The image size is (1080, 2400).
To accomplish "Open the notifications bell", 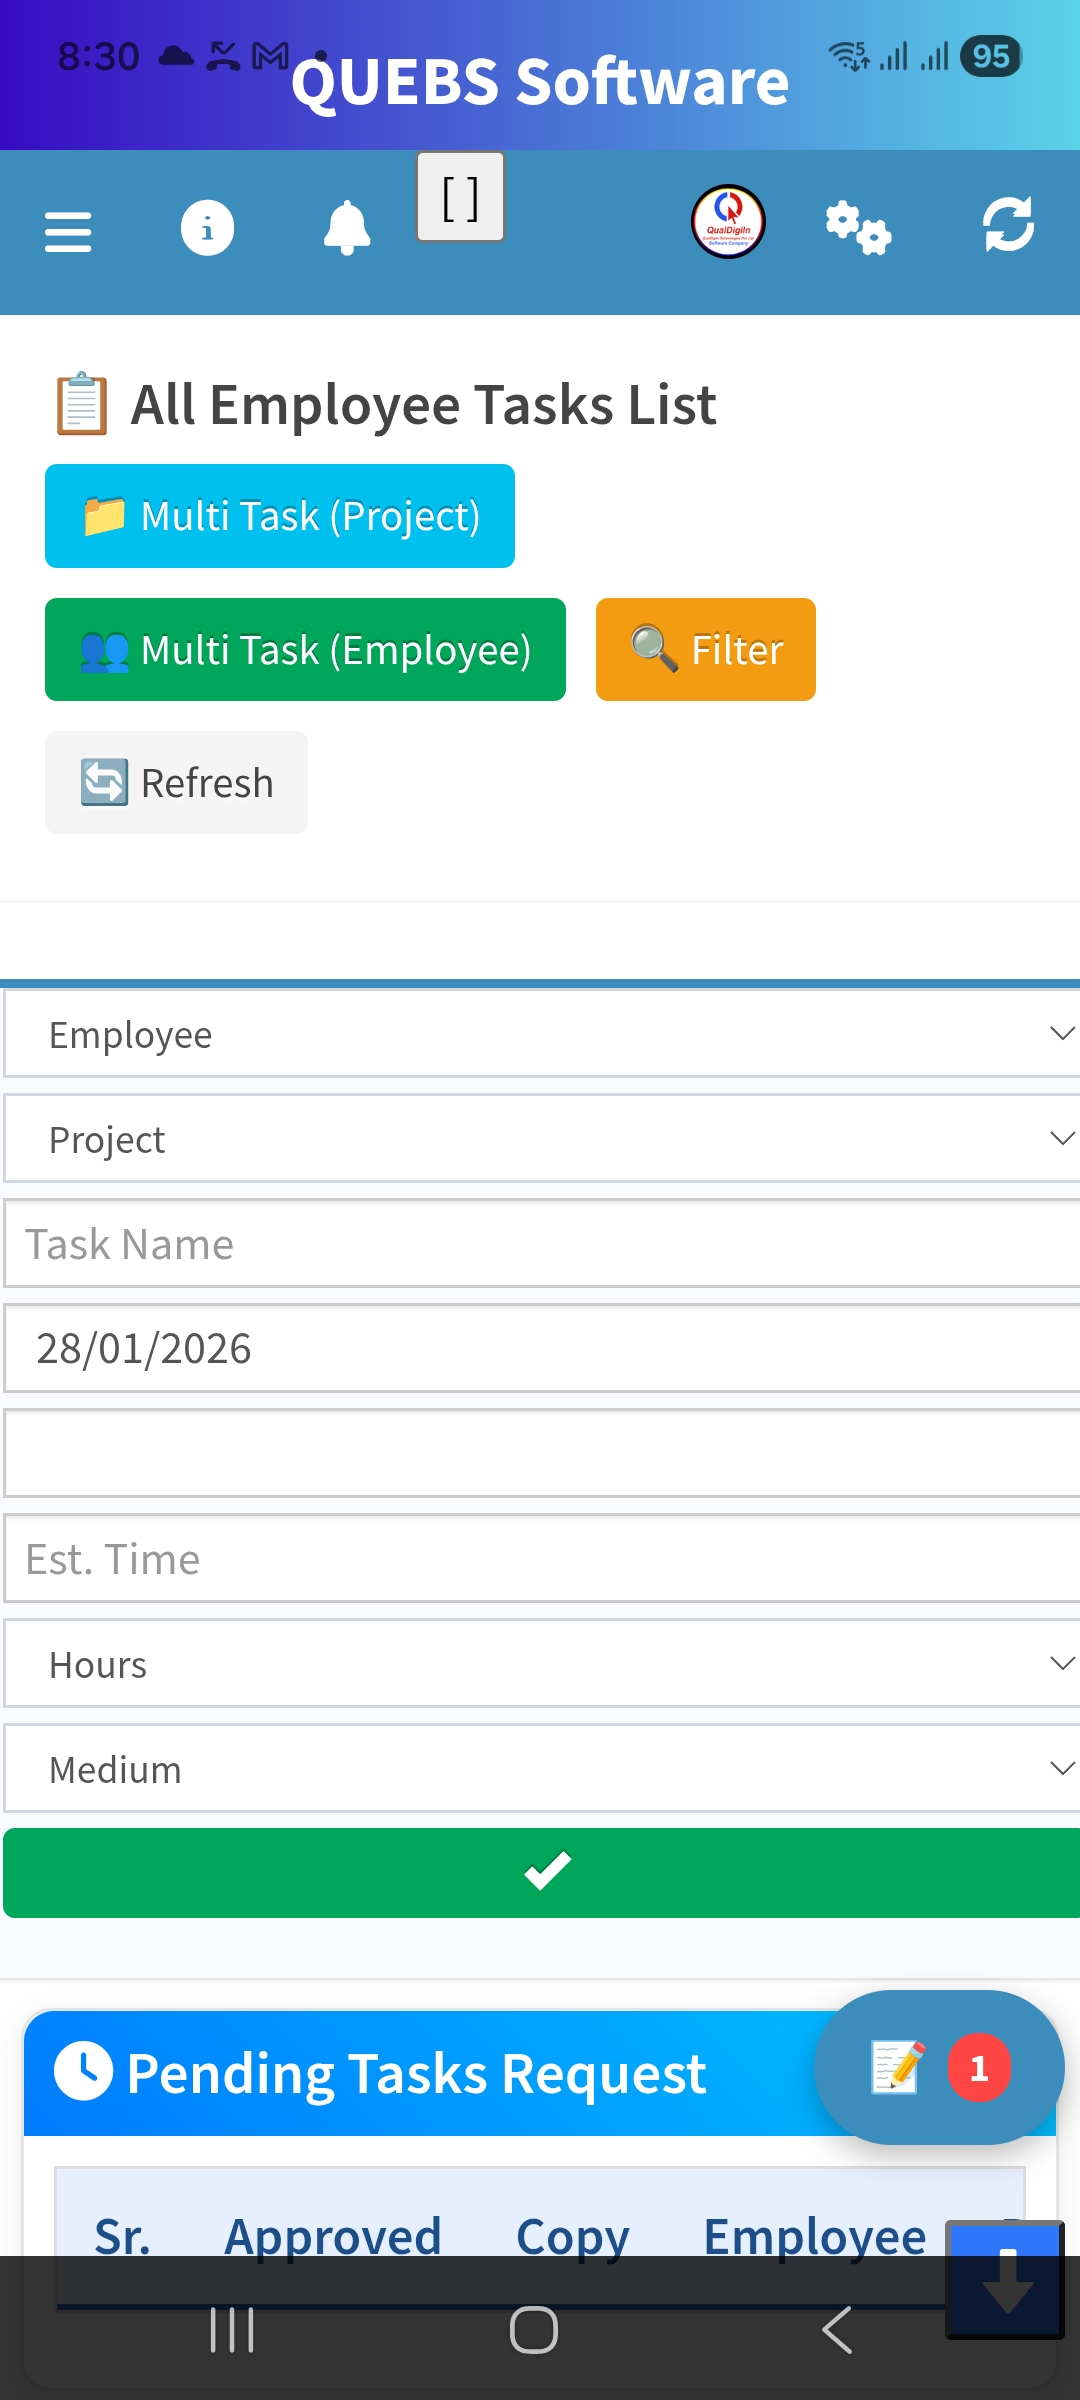I will click(347, 228).
